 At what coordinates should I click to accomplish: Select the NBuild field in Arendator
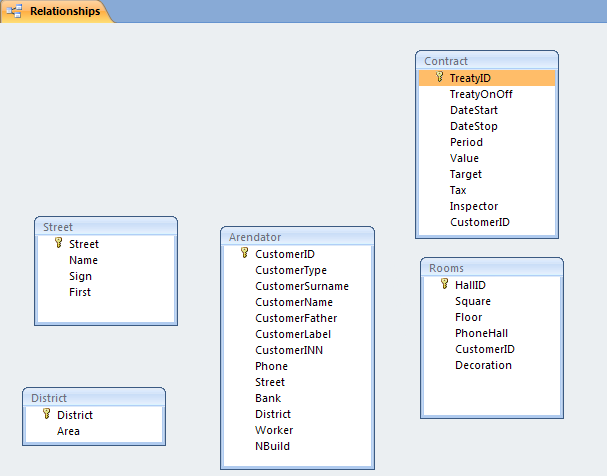click(x=273, y=446)
